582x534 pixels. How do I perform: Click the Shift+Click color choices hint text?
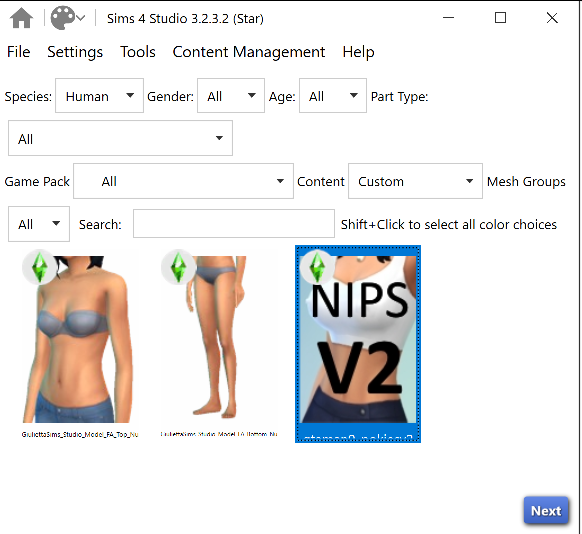[x=449, y=225]
